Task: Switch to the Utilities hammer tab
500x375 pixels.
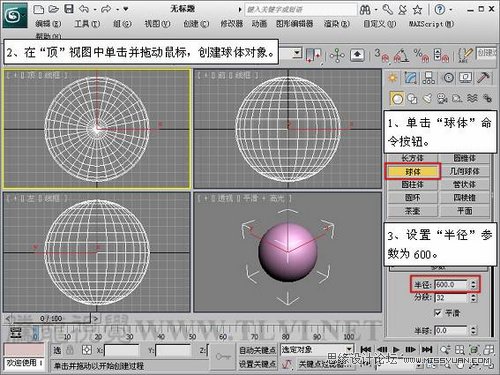Action: tap(483, 78)
